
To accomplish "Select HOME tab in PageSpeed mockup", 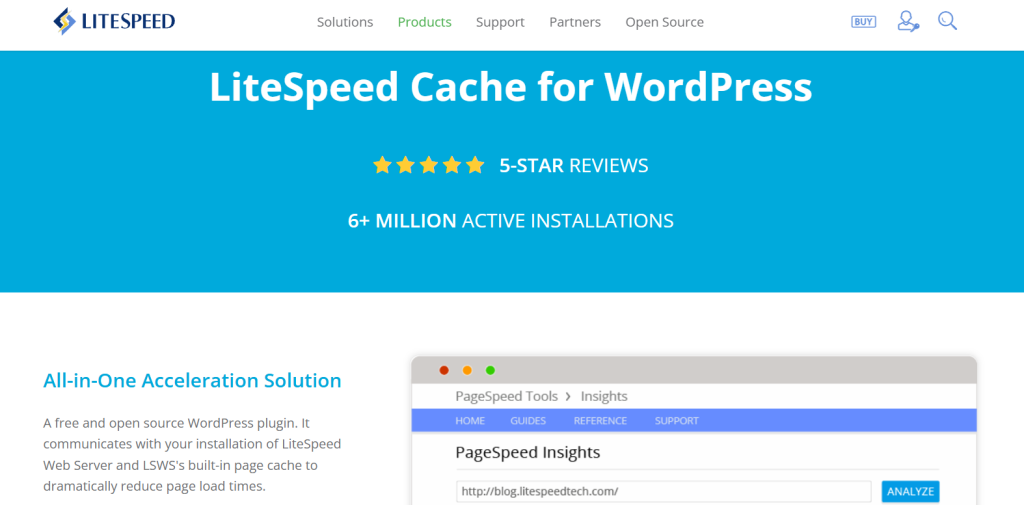I will (x=470, y=421).
